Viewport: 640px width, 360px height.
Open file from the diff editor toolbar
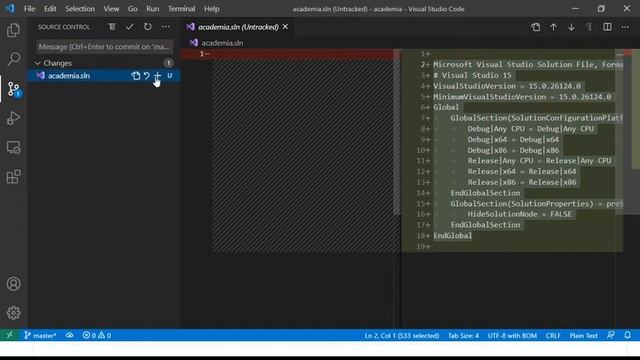pos(536,27)
